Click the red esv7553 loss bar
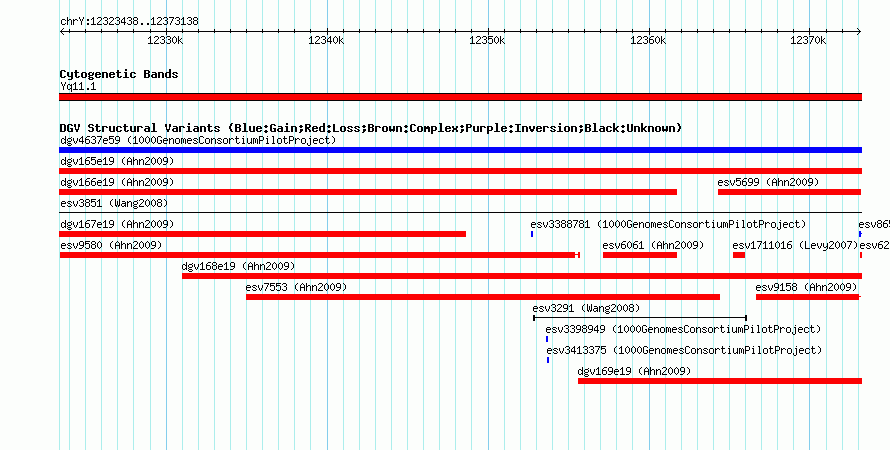The height and width of the screenshot is (450, 890). (x=483, y=297)
